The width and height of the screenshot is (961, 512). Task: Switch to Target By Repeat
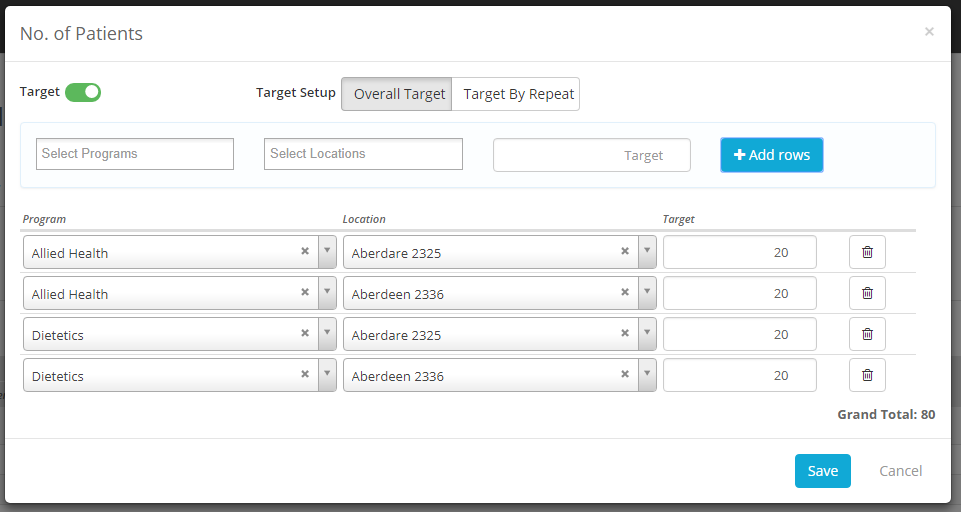[x=517, y=94]
